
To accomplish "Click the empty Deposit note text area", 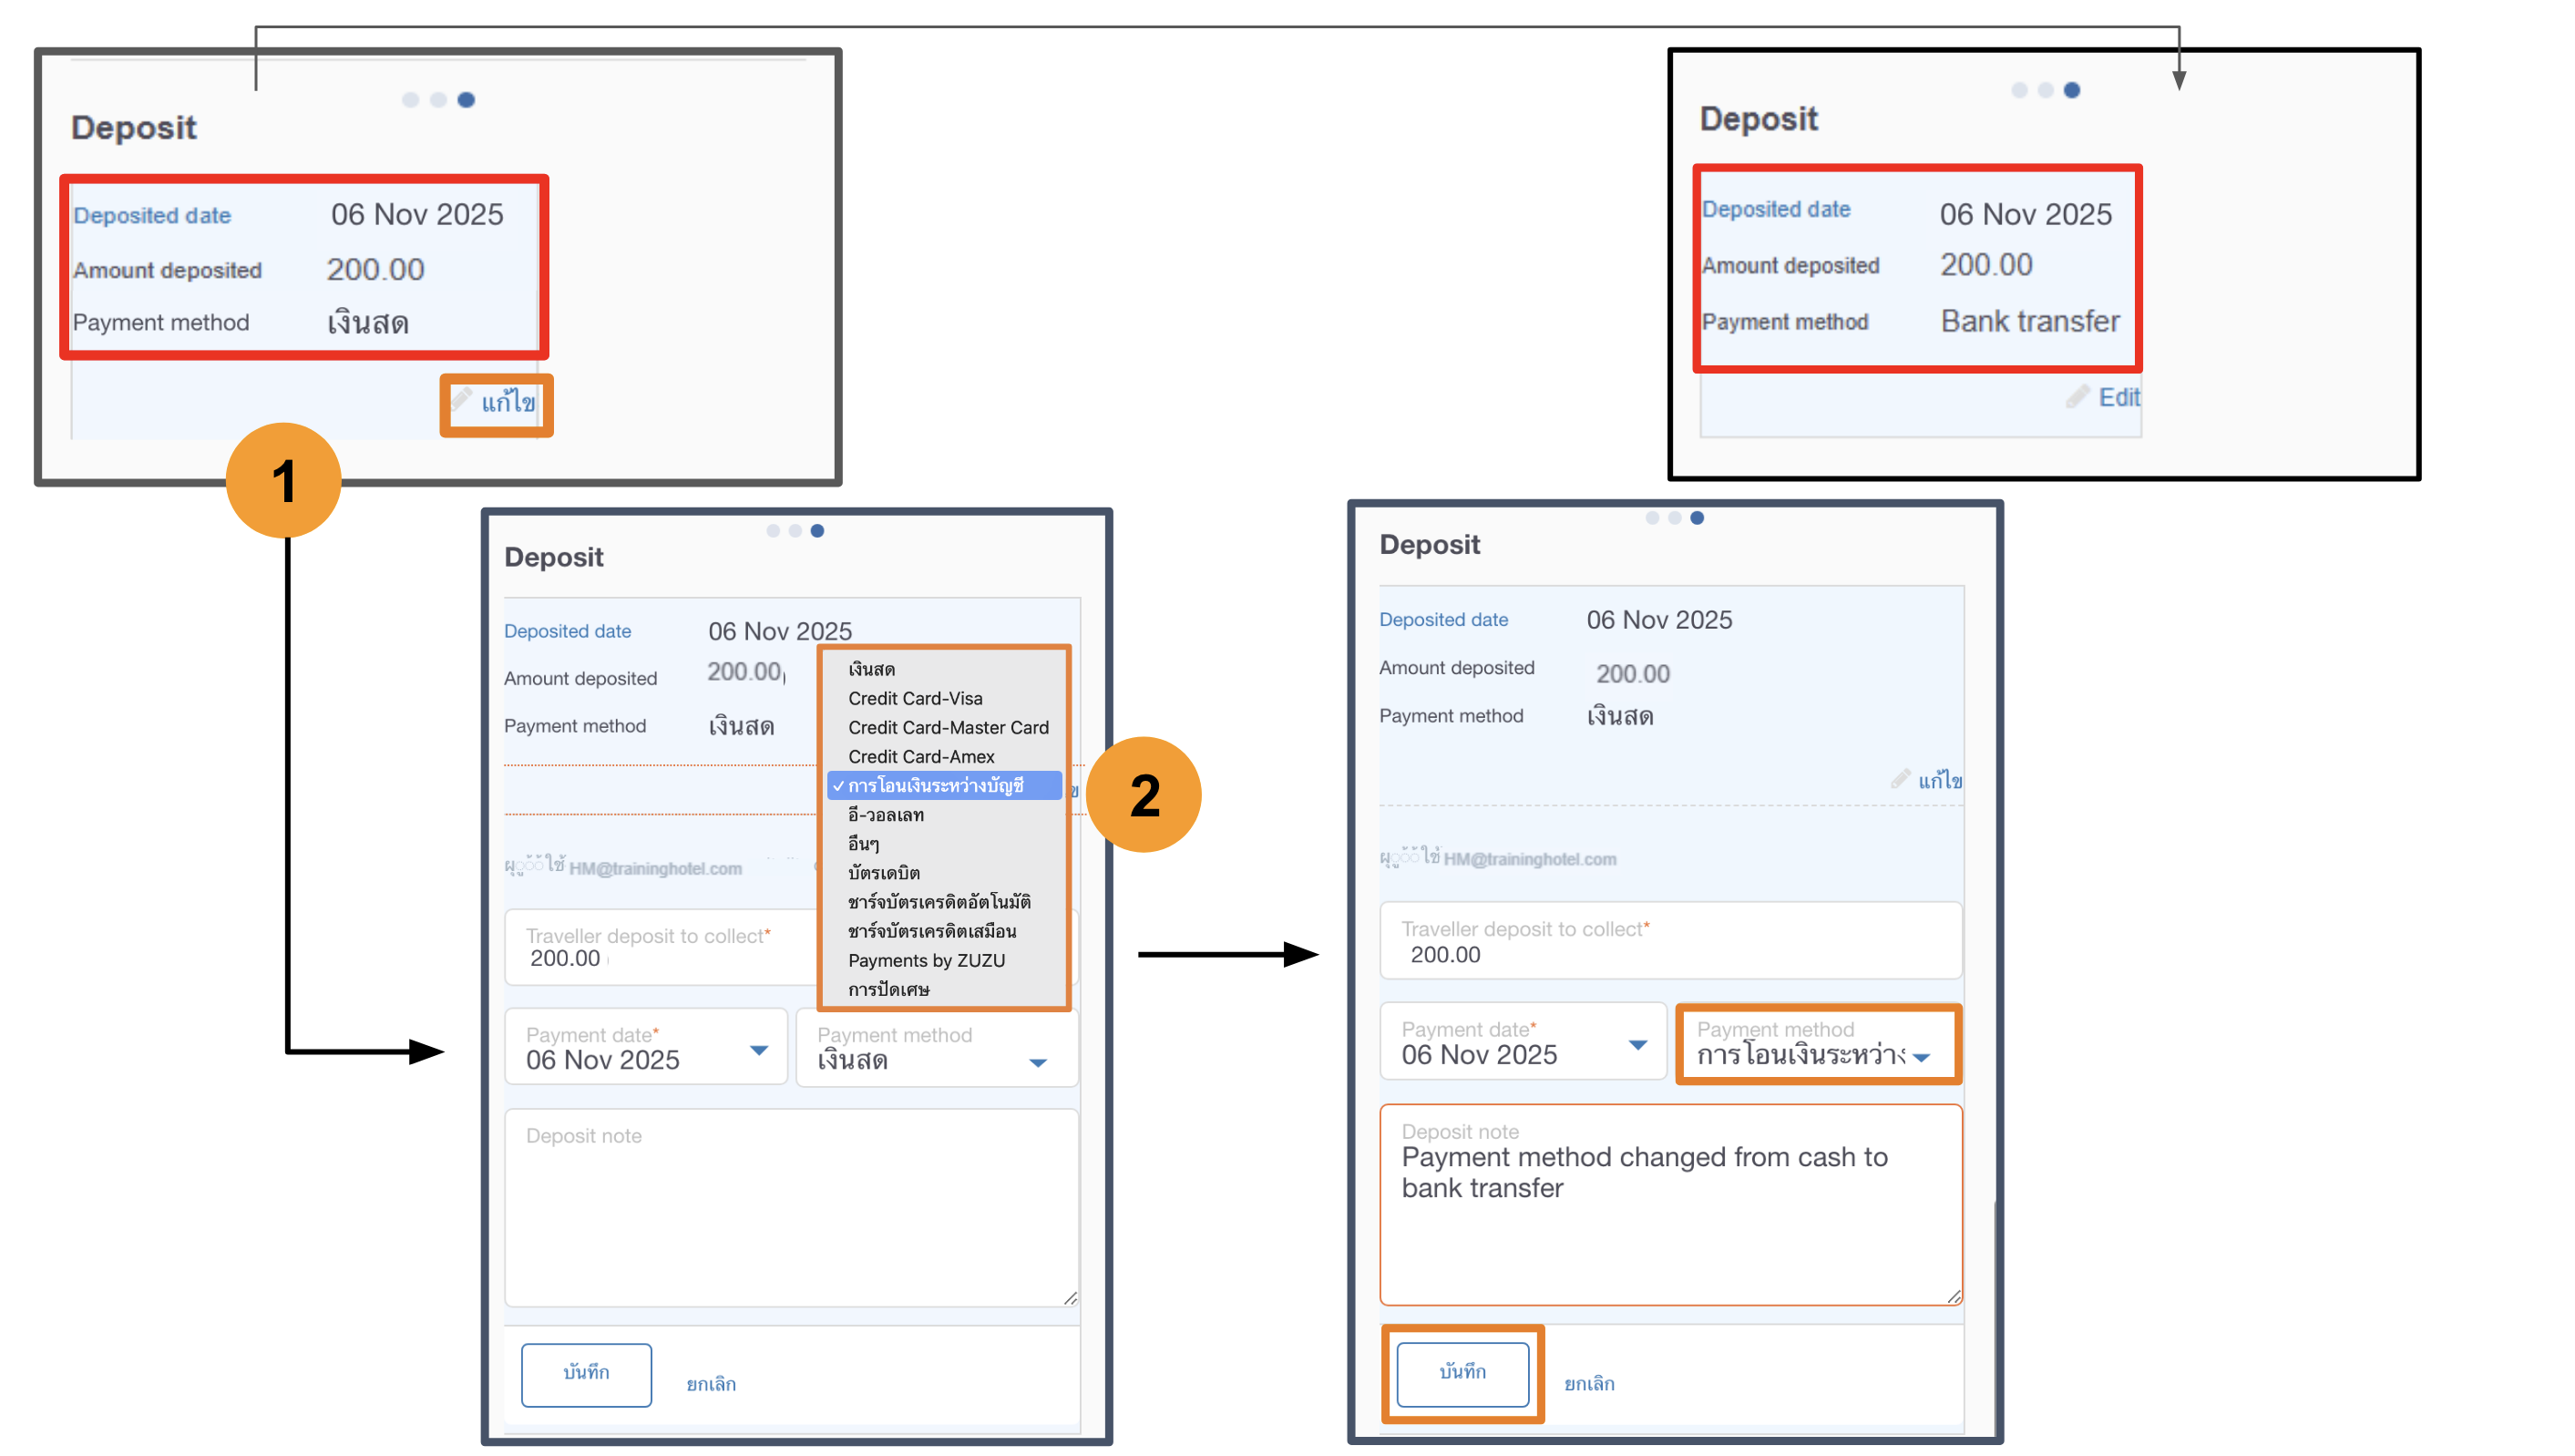I will (790, 1210).
